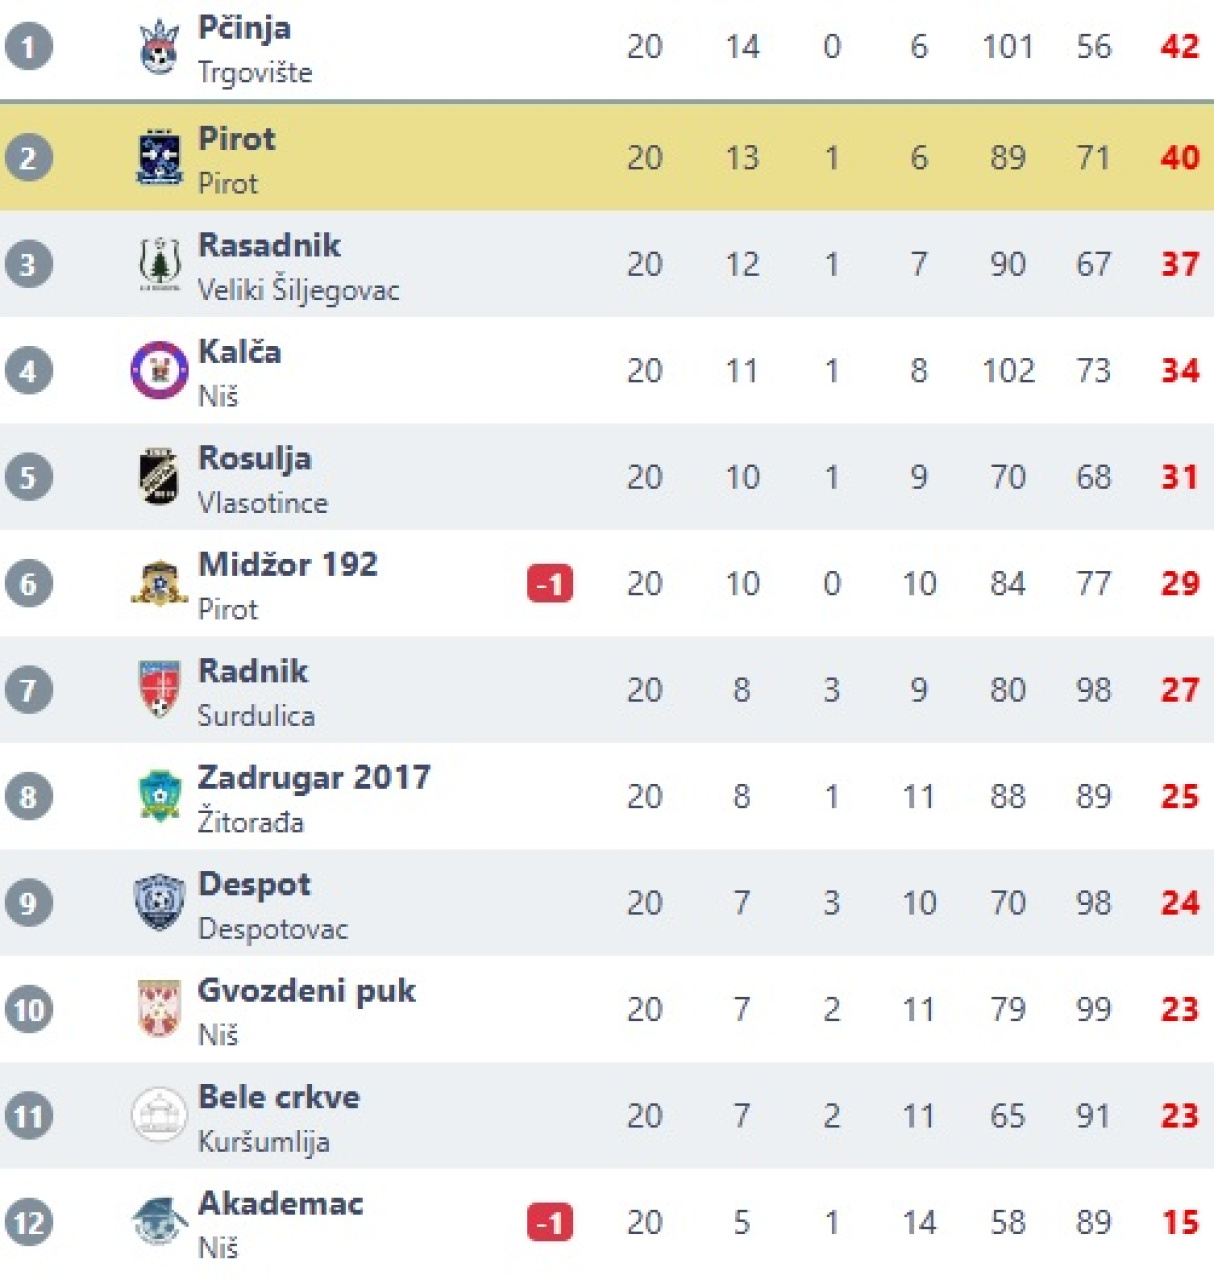Click the Despot club crest icon
Viewport: 1214px width, 1280px height.
point(159,902)
